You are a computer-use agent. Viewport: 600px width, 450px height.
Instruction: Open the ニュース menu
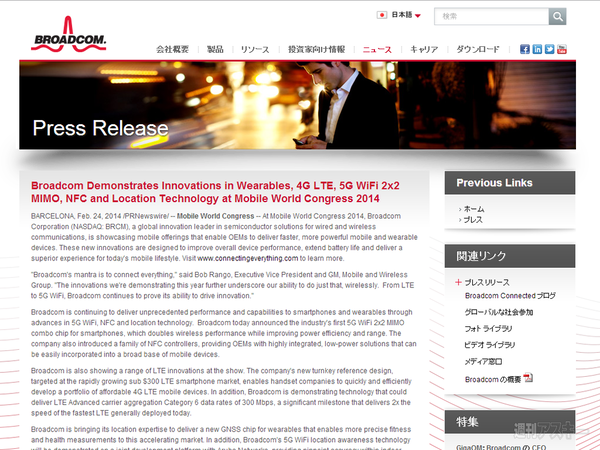[377, 49]
